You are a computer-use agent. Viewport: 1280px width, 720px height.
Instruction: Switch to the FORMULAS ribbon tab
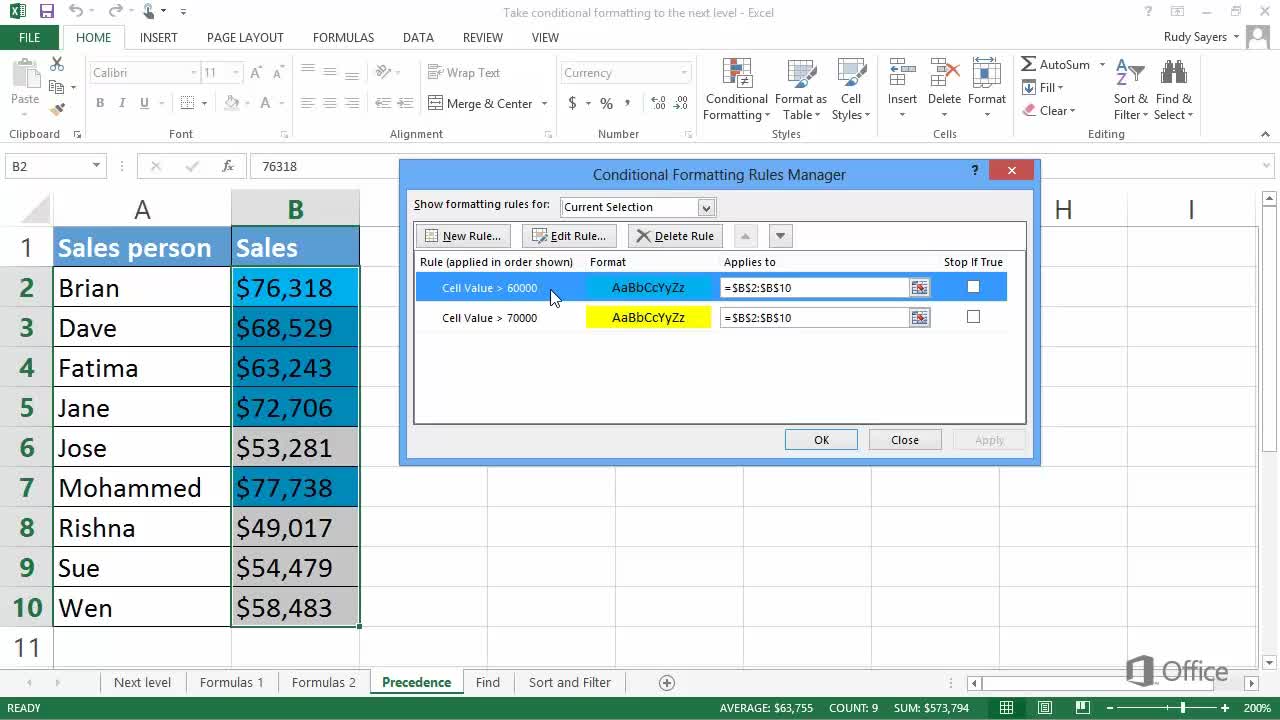pyautogui.click(x=343, y=37)
